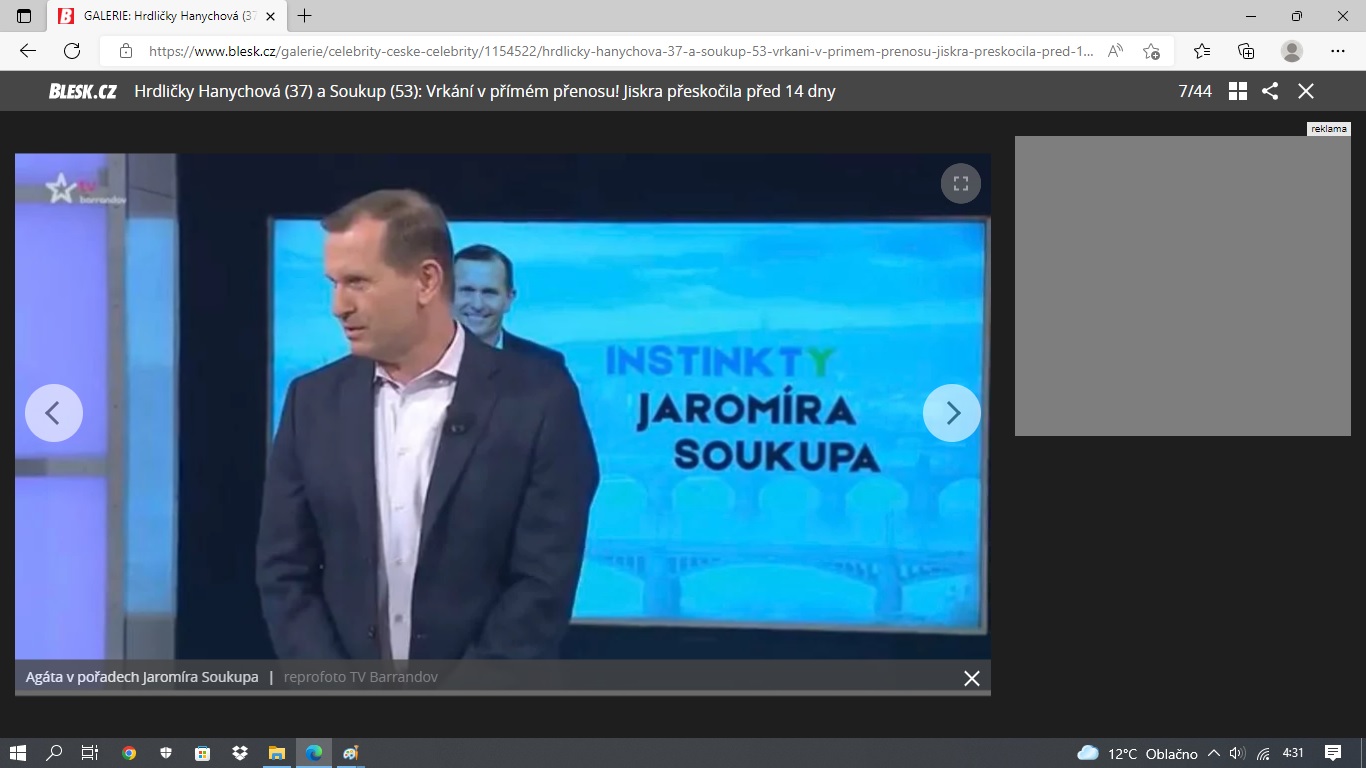Open the BLESK.CZ logo link
Image resolution: width=1366 pixels, height=768 pixels.
point(82,91)
